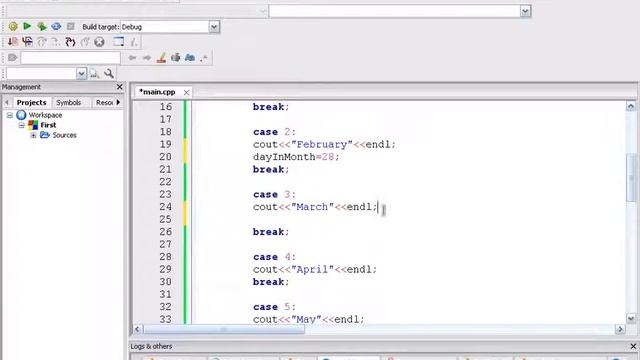Start Debug/Continue from debugger toolbar
The height and width of the screenshot is (360, 640).
pyautogui.click(x=13, y=42)
